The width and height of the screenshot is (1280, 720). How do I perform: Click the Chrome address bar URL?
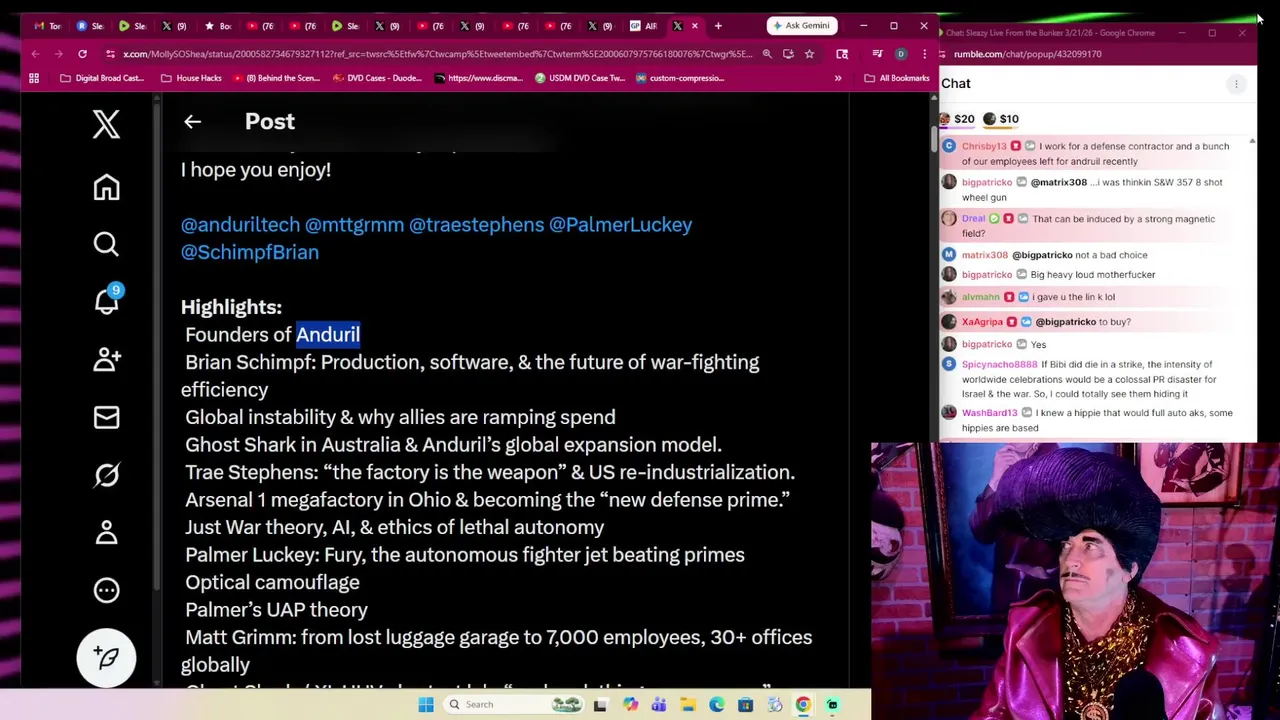pyautogui.click(x=437, y=54)
